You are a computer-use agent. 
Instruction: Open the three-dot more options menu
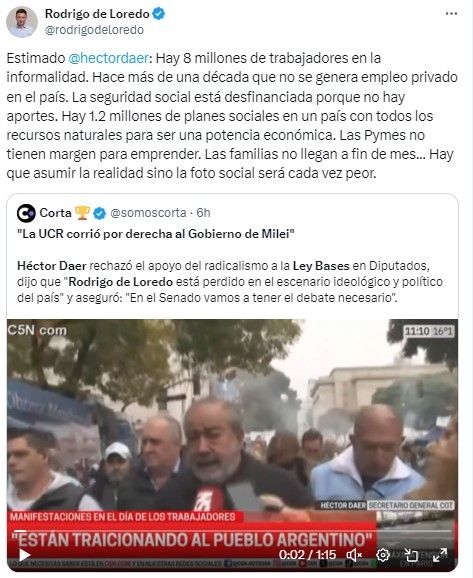coord(451,14)
